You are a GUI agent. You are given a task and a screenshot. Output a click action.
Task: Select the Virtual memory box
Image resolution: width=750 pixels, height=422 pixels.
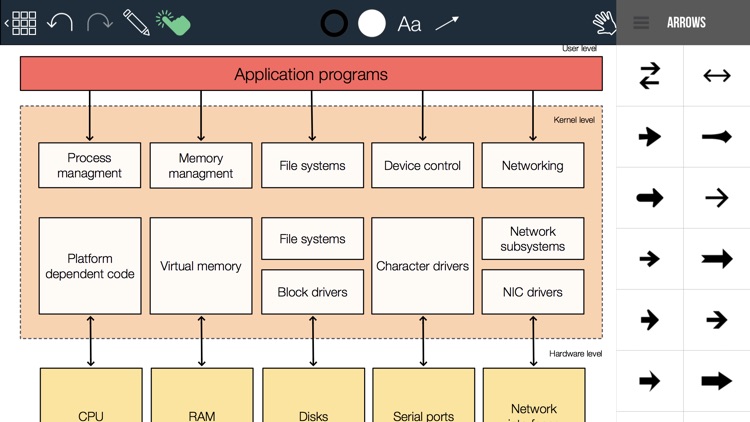point(201,266)
